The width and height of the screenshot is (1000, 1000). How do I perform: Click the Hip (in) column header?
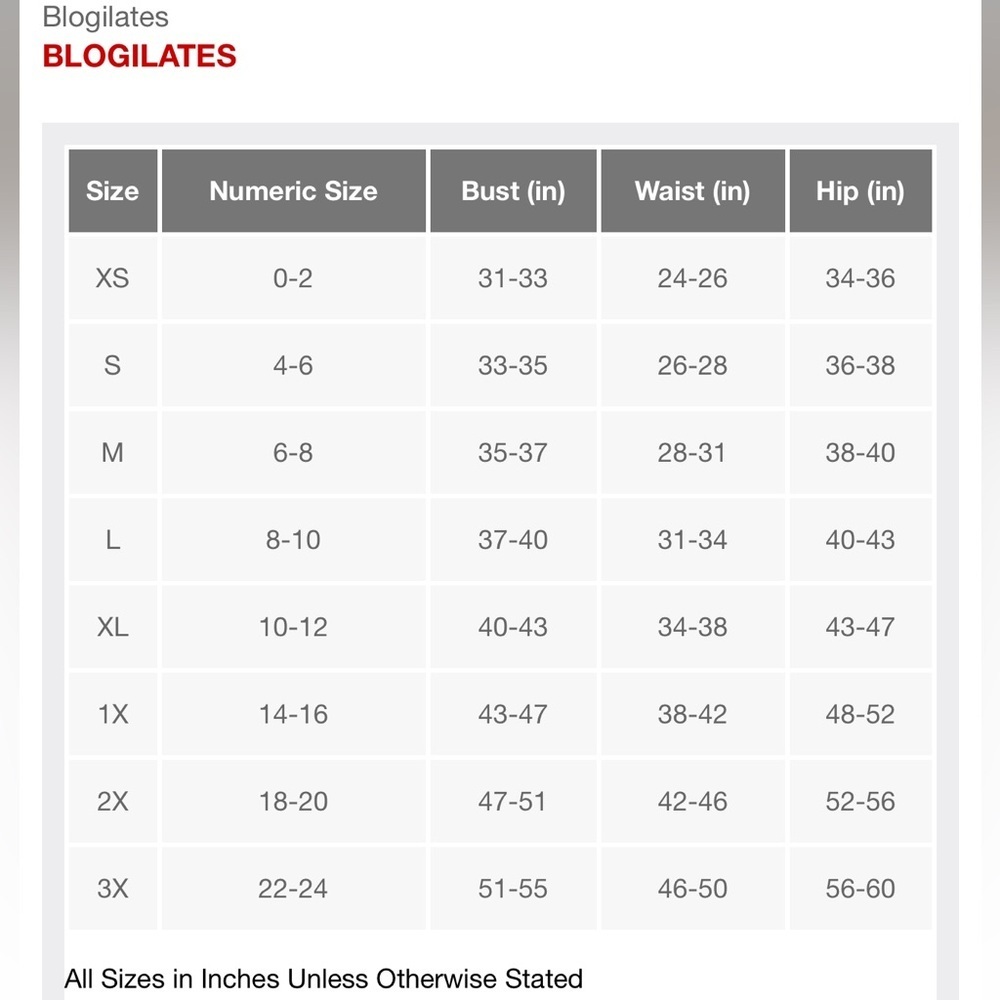(x=860, y=191)
